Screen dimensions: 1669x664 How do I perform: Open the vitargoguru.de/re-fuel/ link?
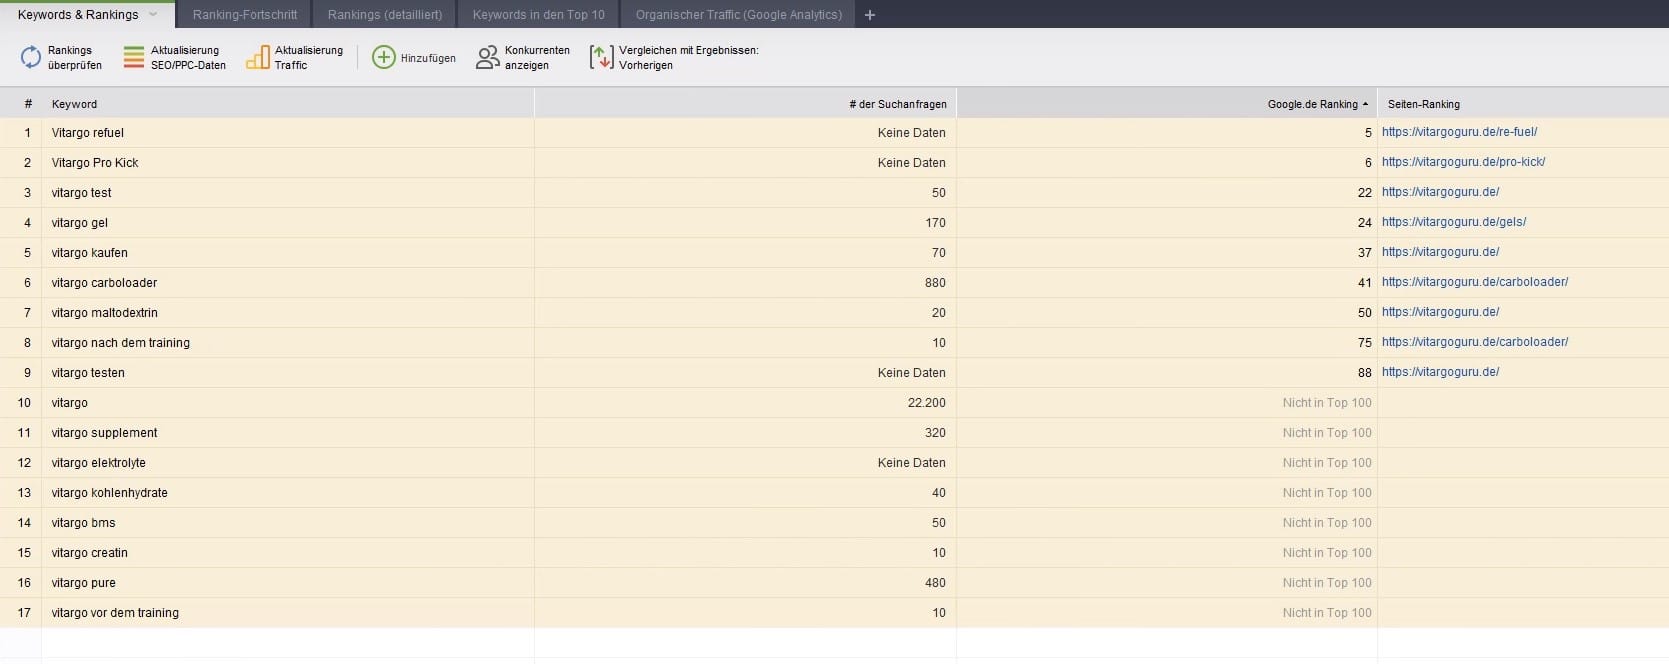pyautogui.click(x=1459, y=132)
